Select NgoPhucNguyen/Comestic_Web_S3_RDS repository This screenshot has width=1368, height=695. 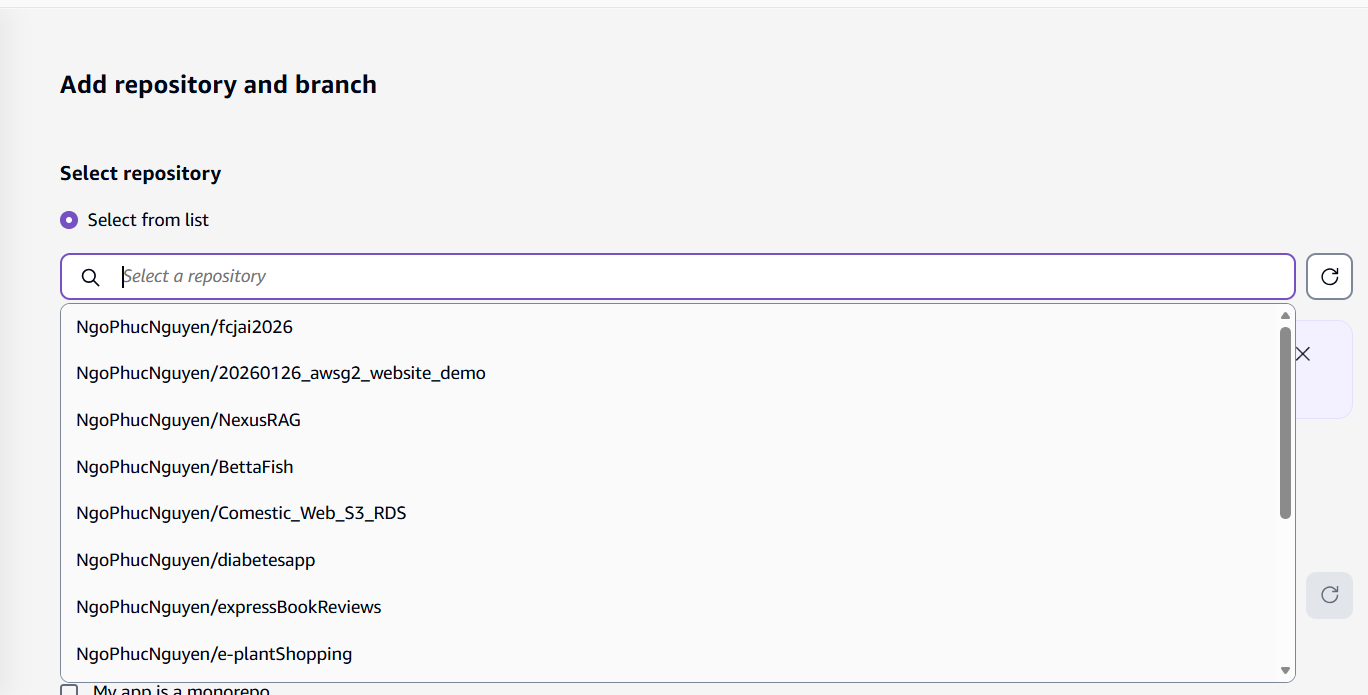[241, 512]
